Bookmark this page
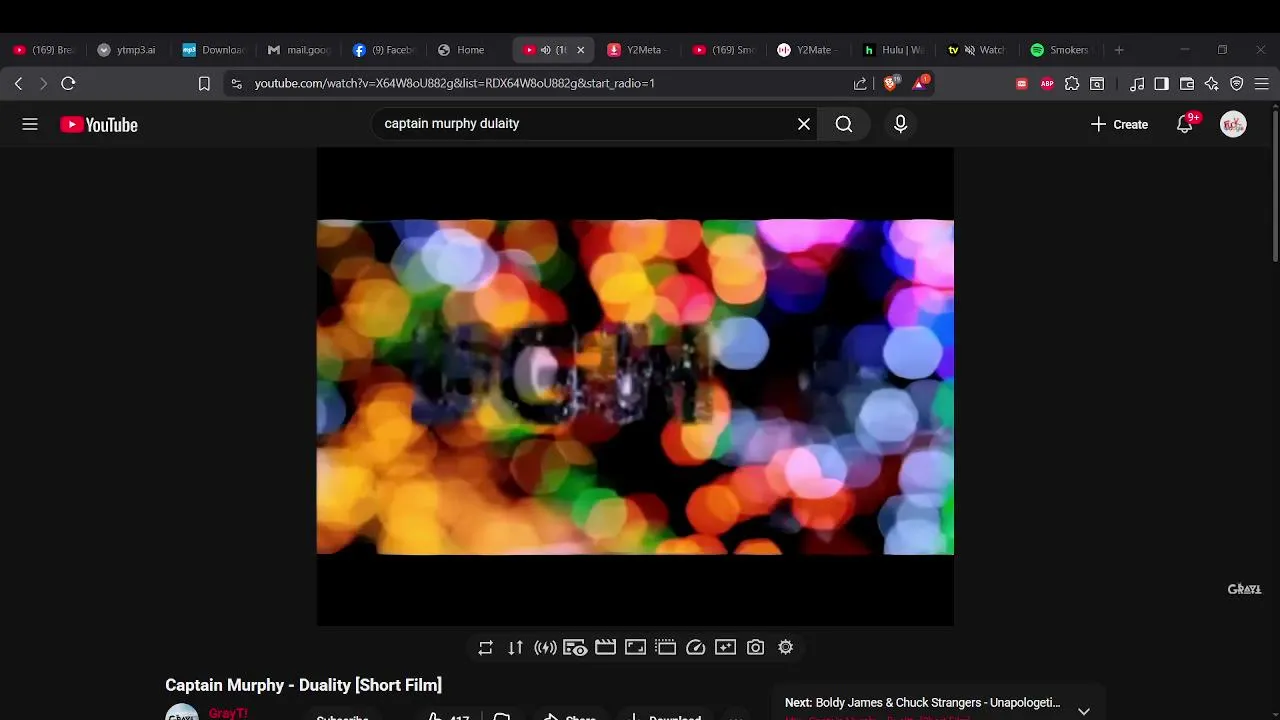 coord(204,84)
